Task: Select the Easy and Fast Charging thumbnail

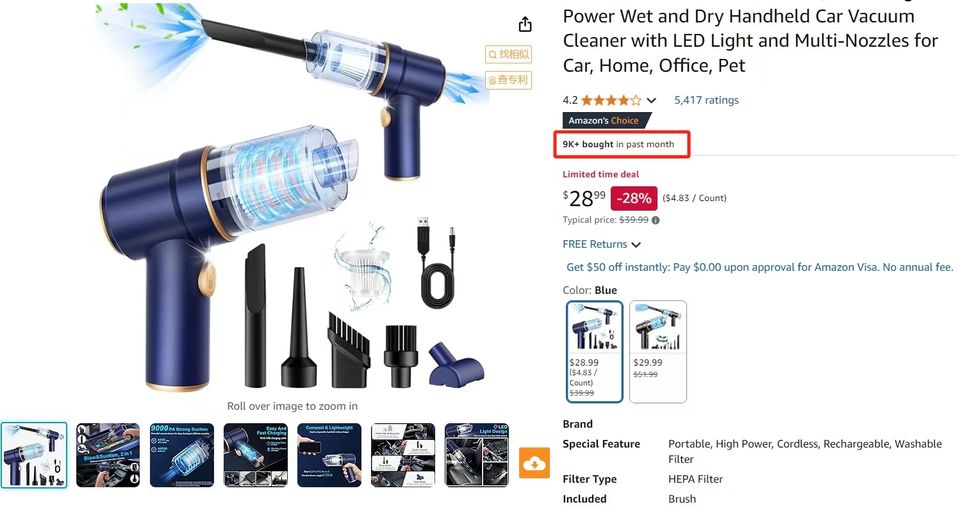Action: pos(255,455)
